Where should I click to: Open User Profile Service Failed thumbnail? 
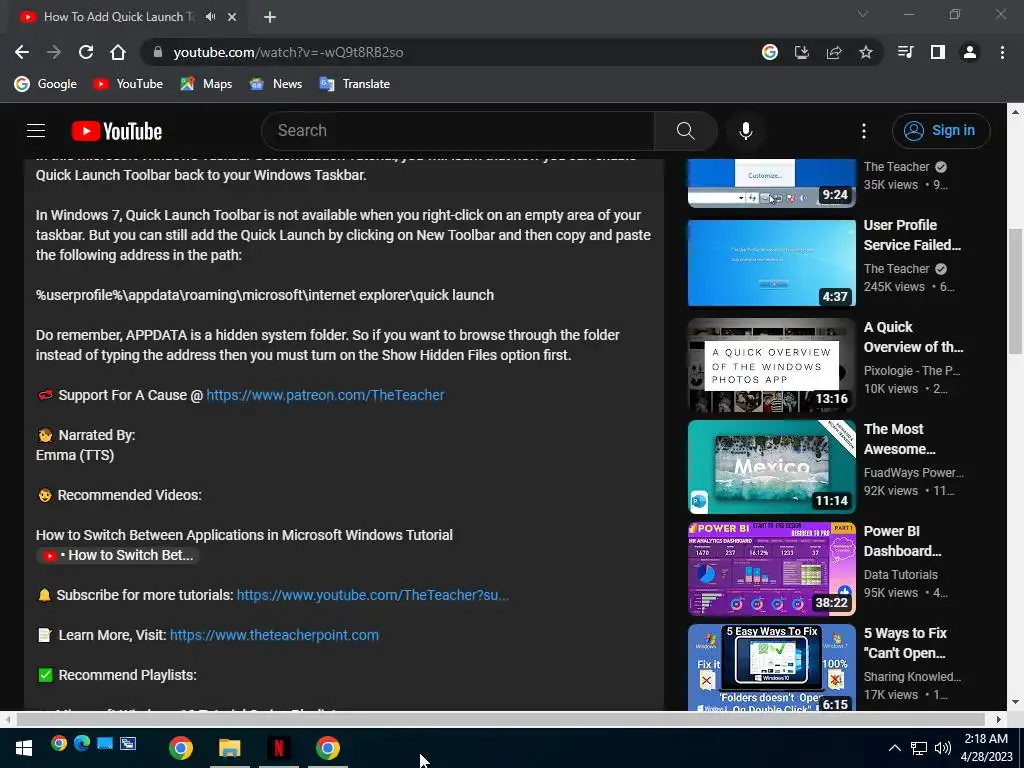point(771,263)
